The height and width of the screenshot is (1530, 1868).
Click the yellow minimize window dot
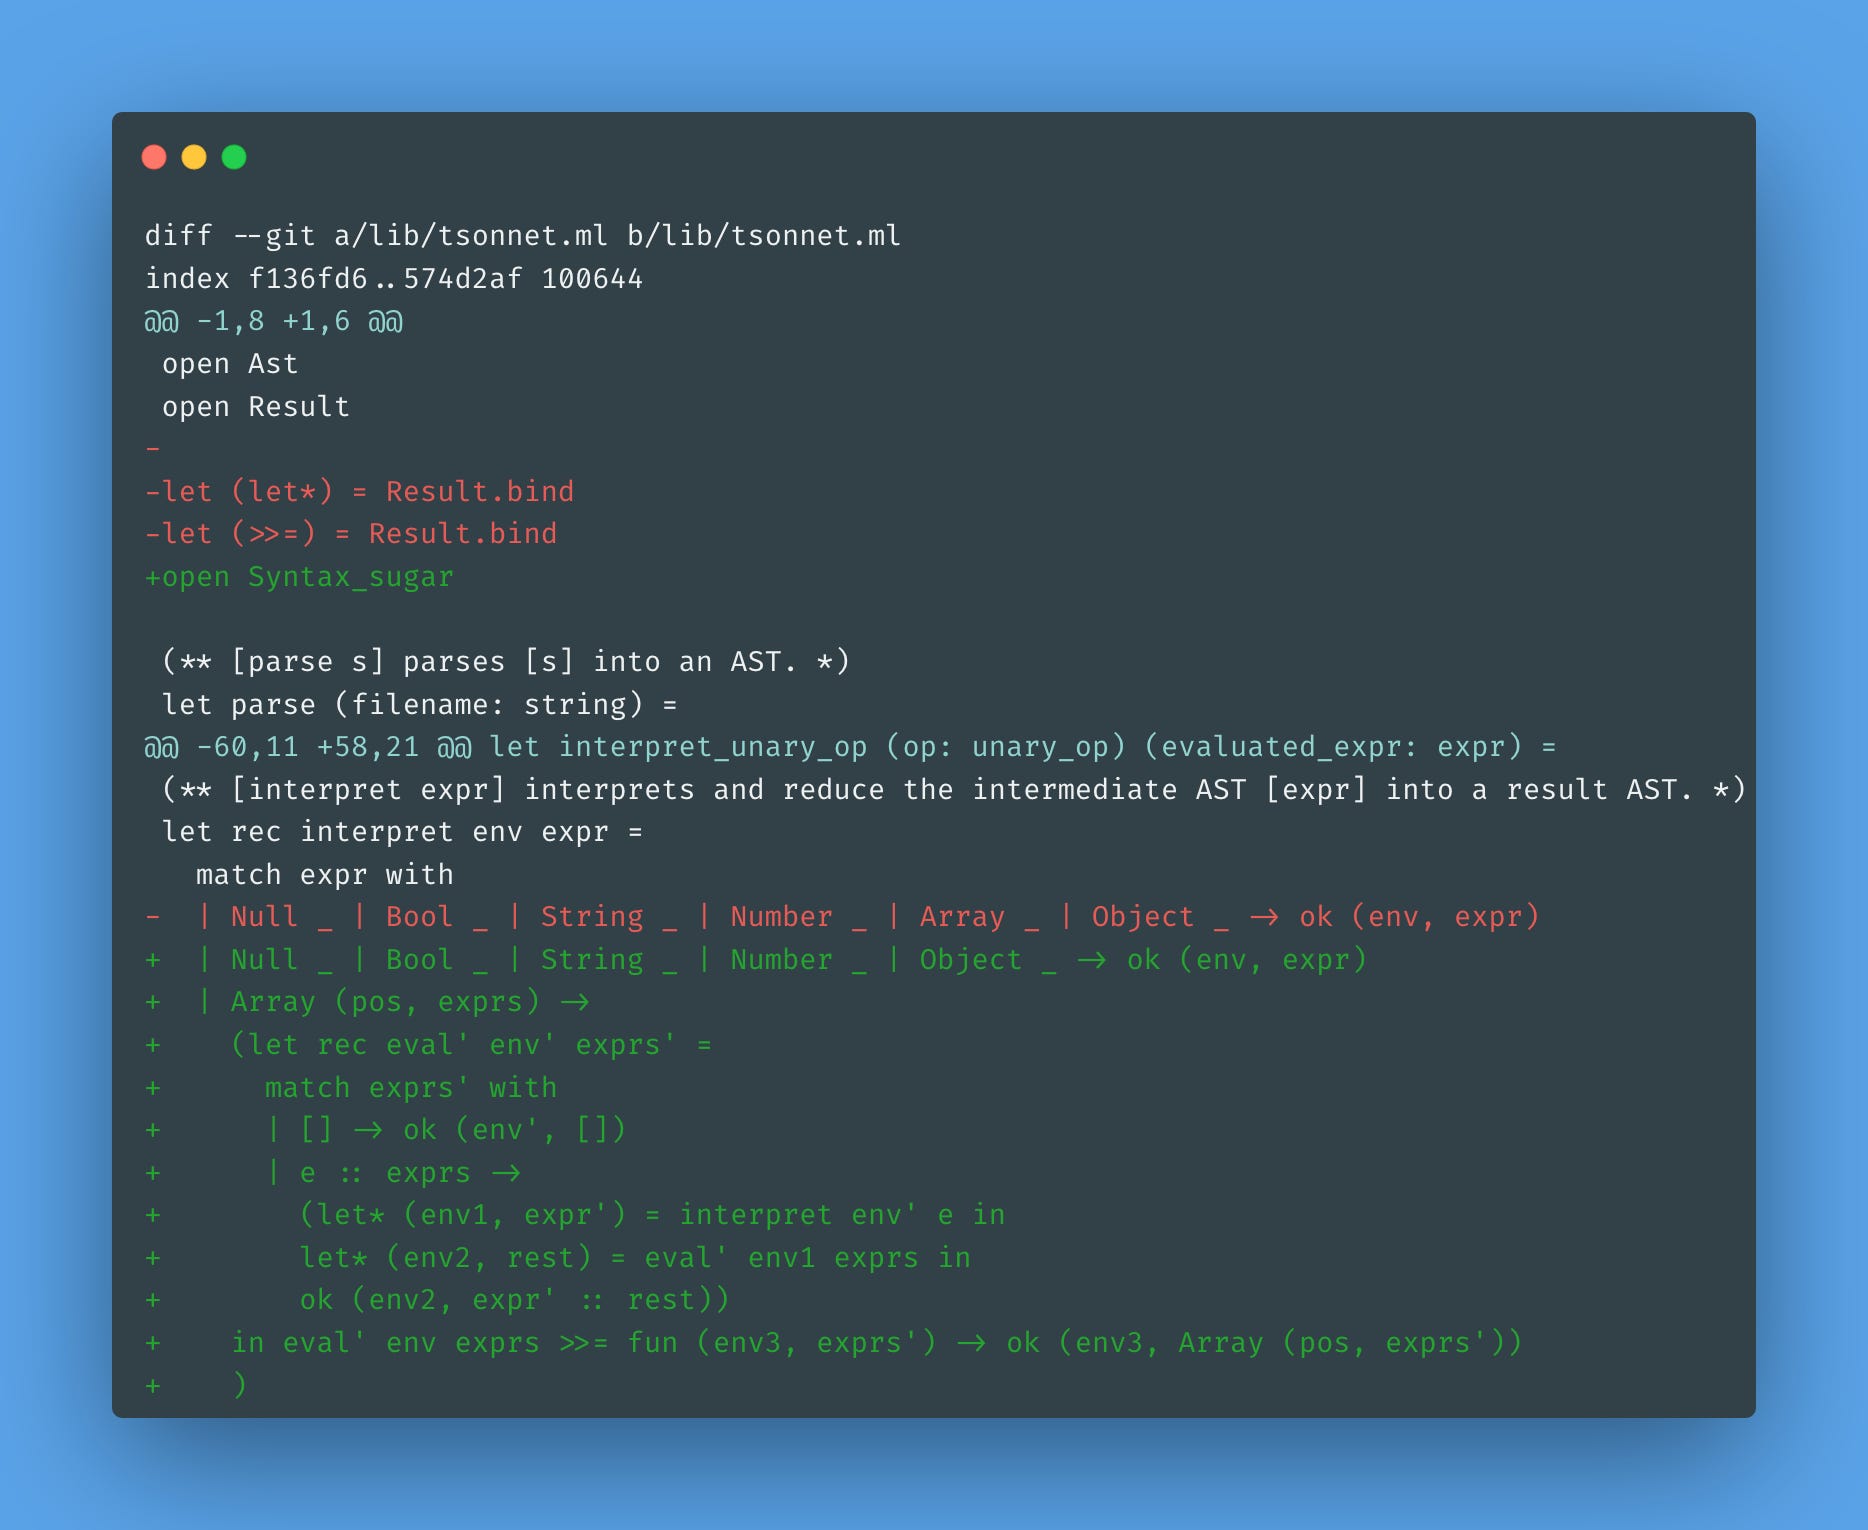pos(194,157)
